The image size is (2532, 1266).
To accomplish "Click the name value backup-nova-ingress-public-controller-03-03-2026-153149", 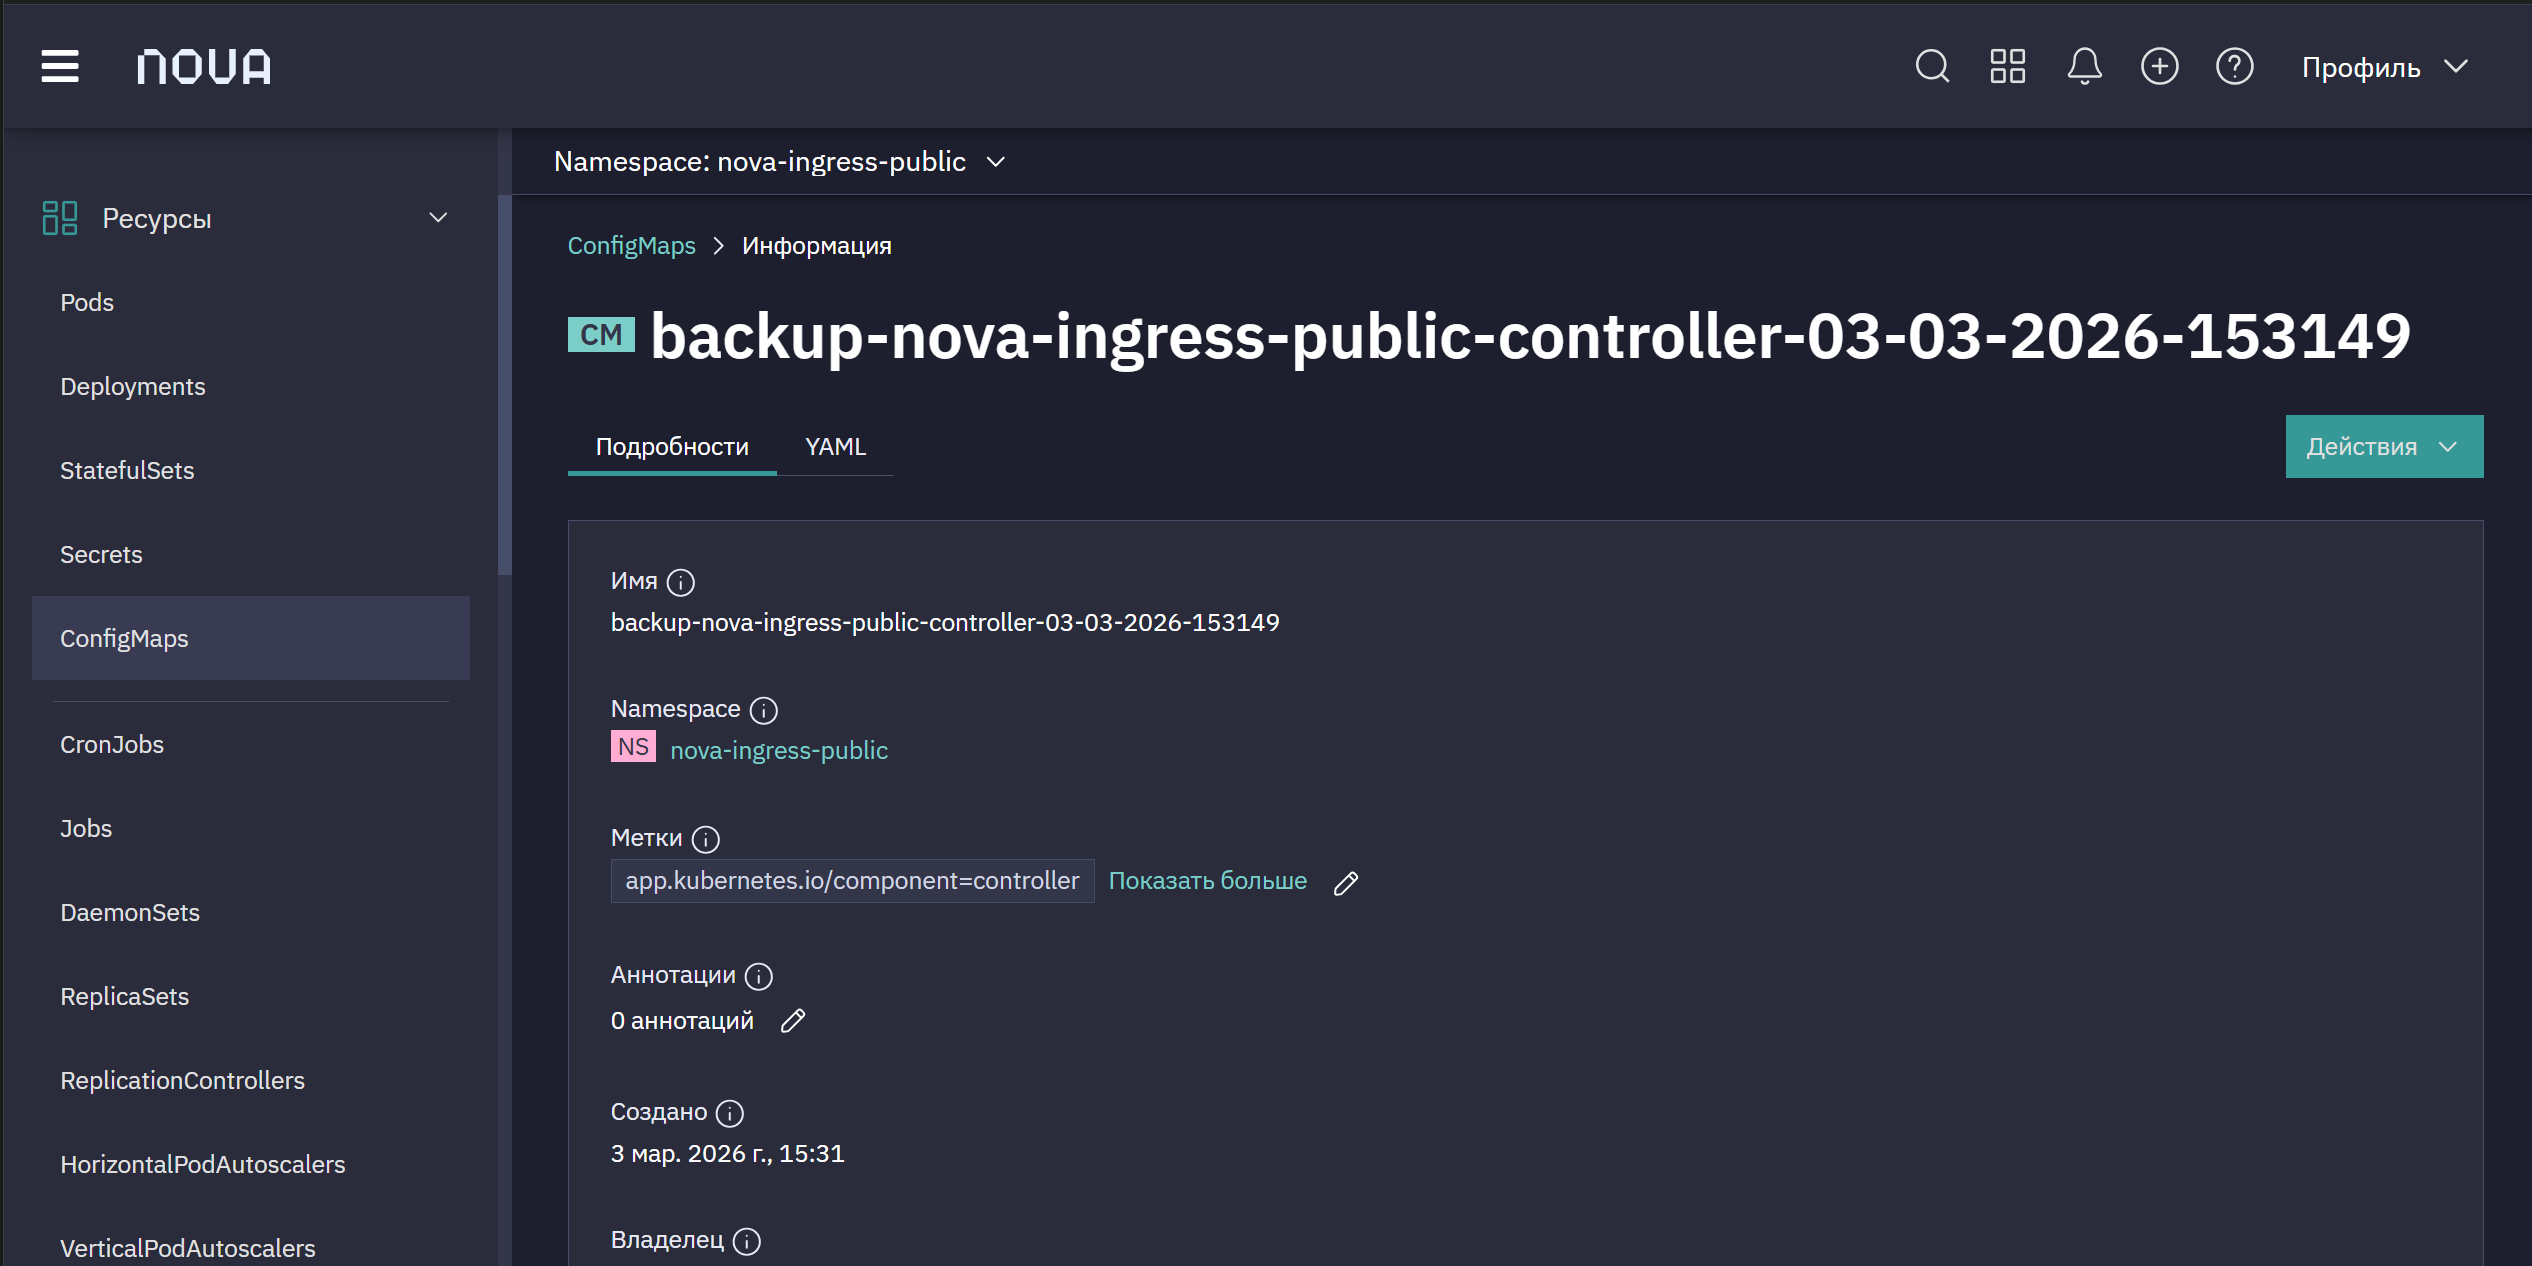I will 945,622.
